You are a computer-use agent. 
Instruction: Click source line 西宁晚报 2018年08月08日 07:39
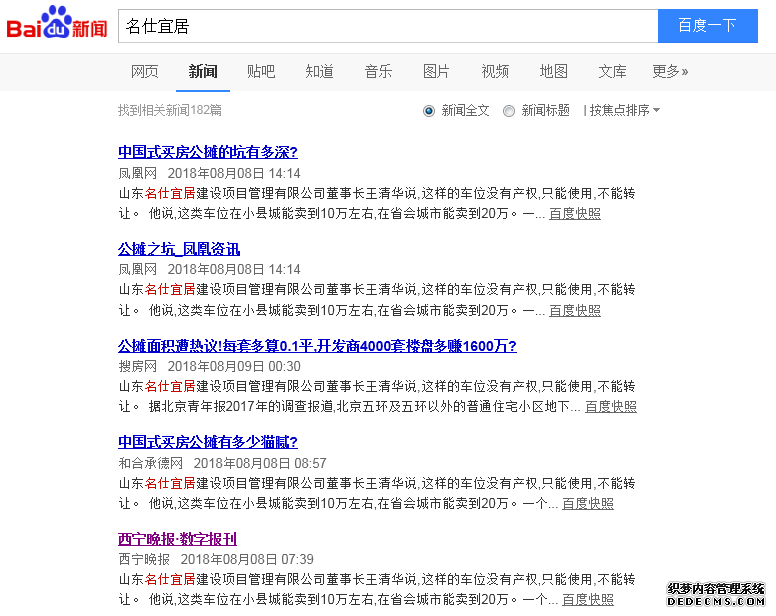click(x=216, y=559)
